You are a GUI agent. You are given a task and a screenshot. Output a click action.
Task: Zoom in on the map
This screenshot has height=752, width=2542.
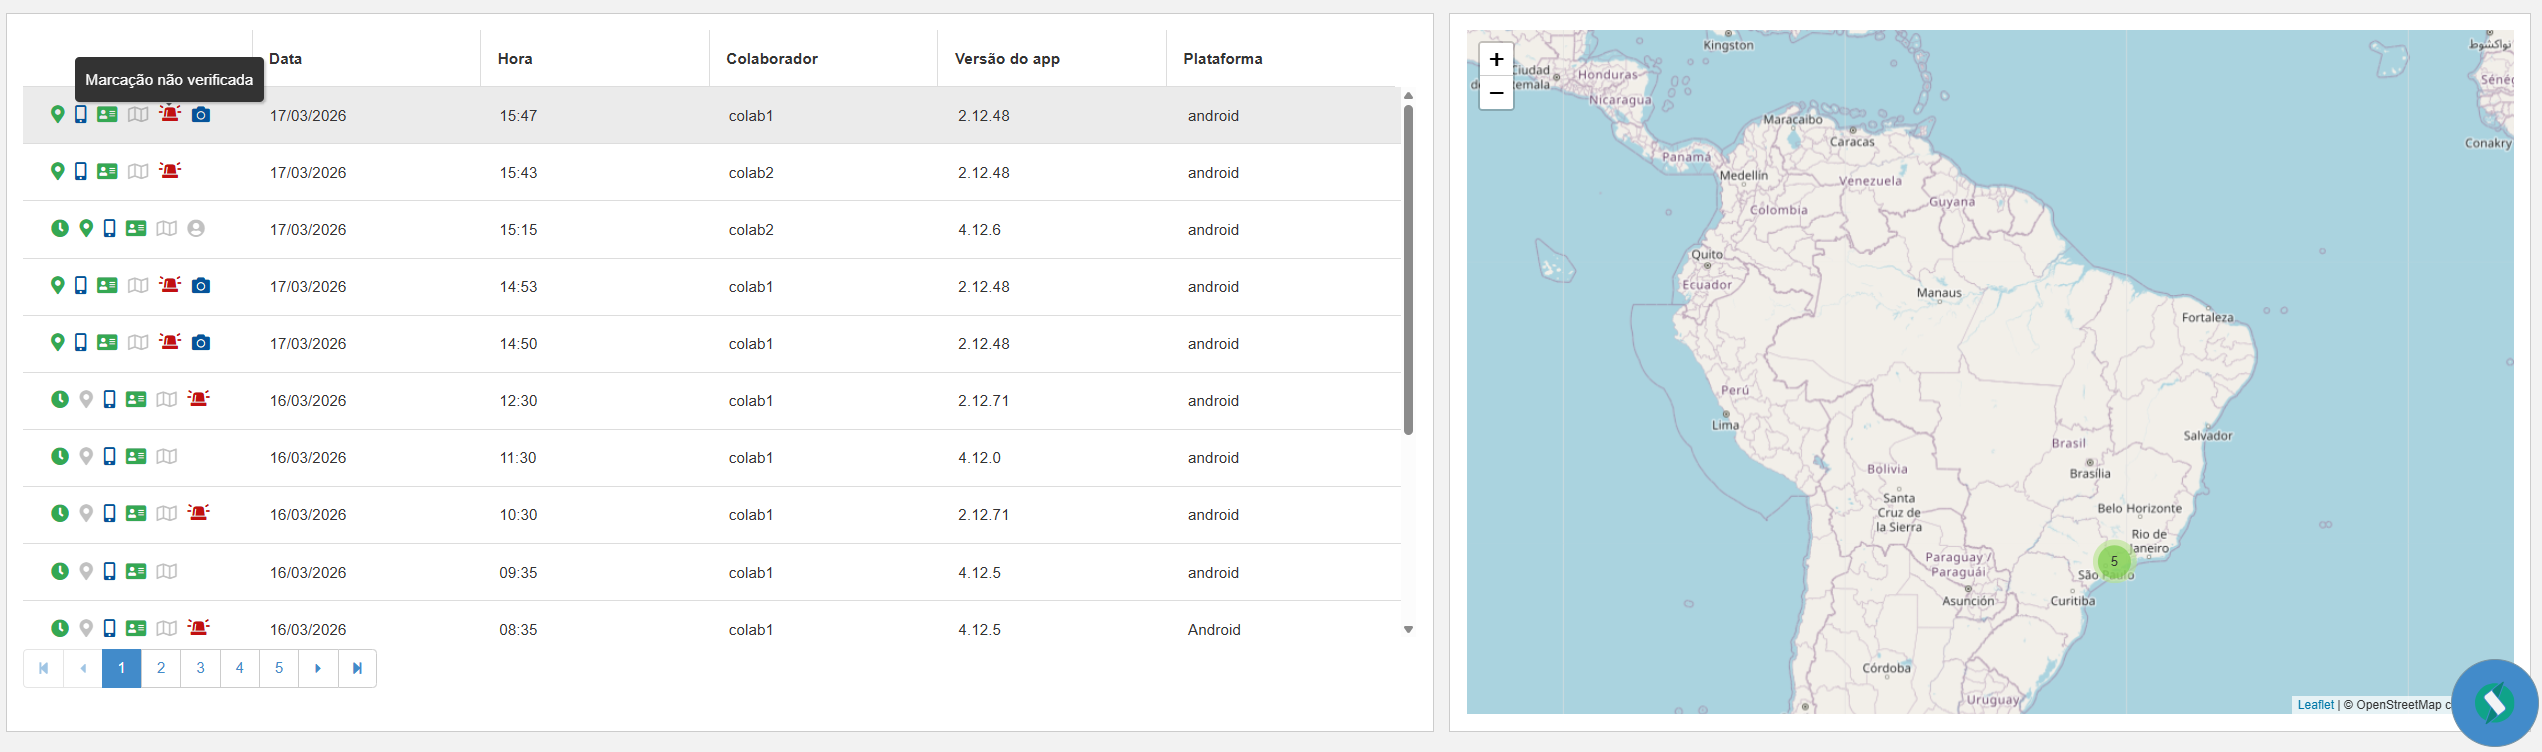(1496, 59)
